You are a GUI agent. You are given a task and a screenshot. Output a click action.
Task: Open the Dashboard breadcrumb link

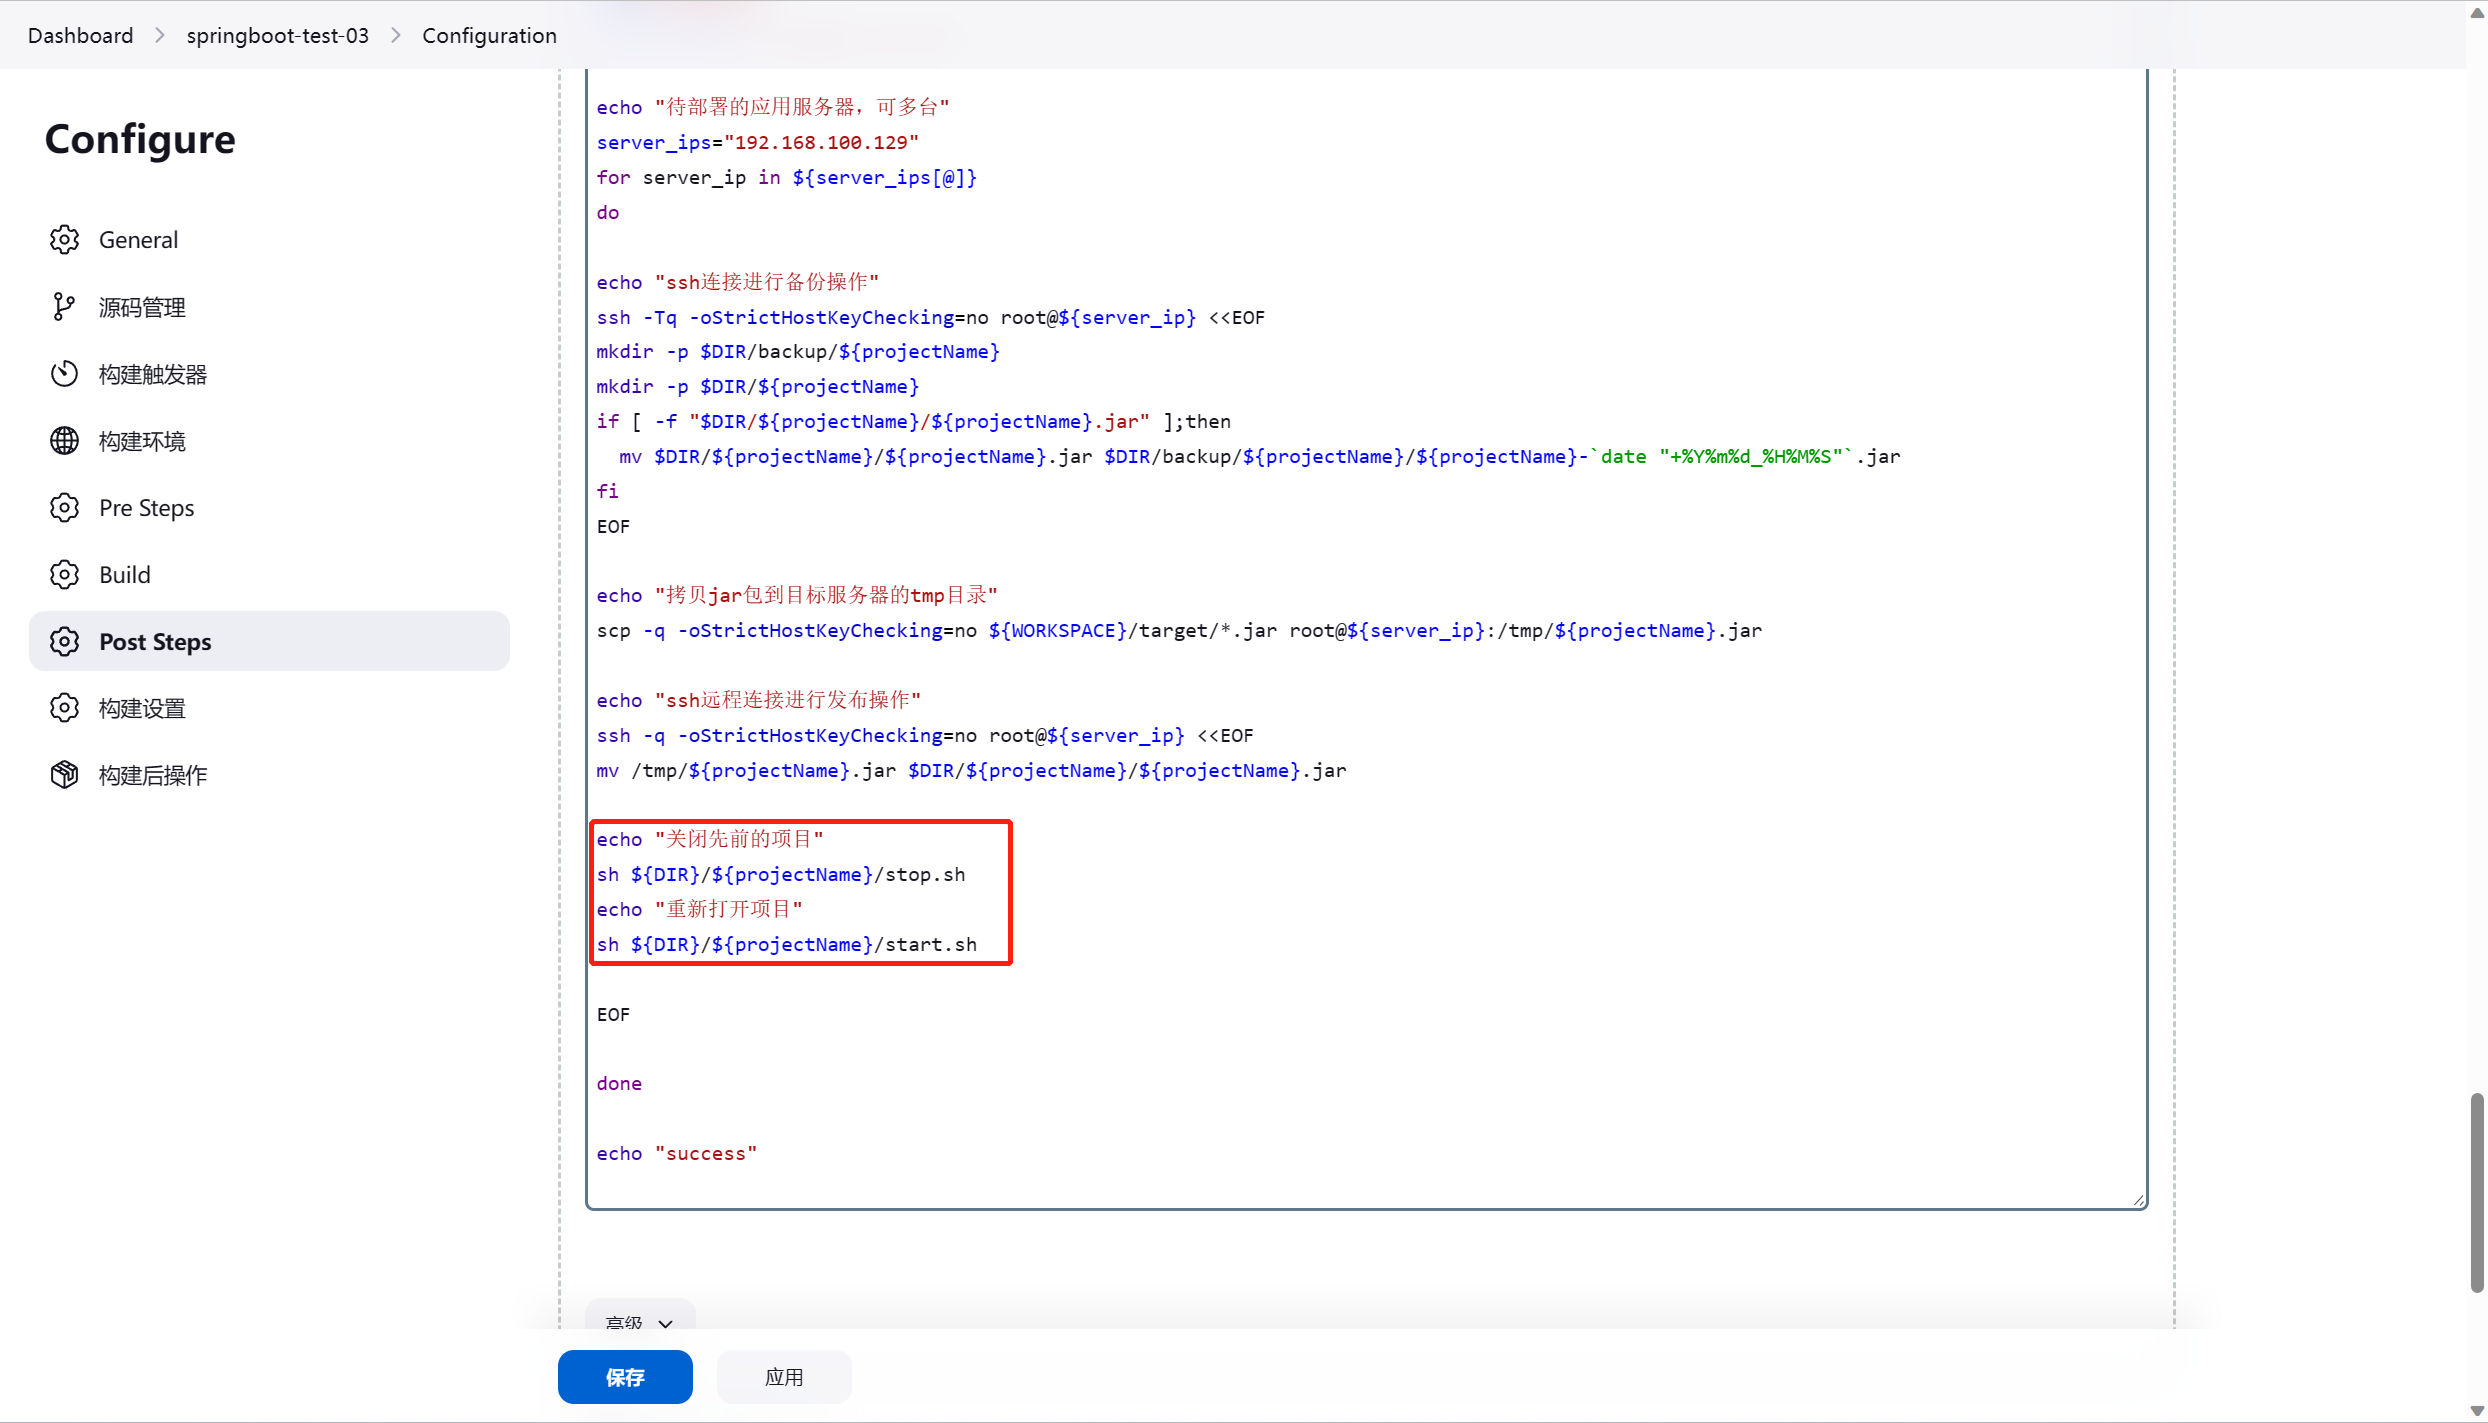pyautogui.click(x=80, y=36)
